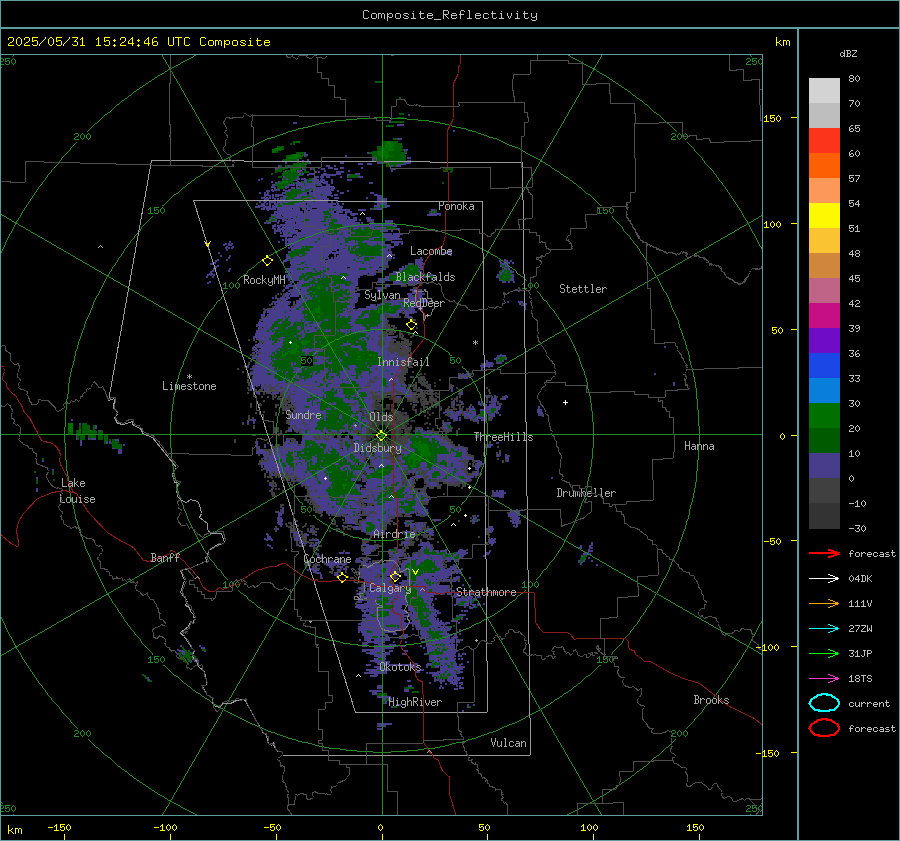
Task: Click the Sylvan label on the map
Action: point(382,295)
